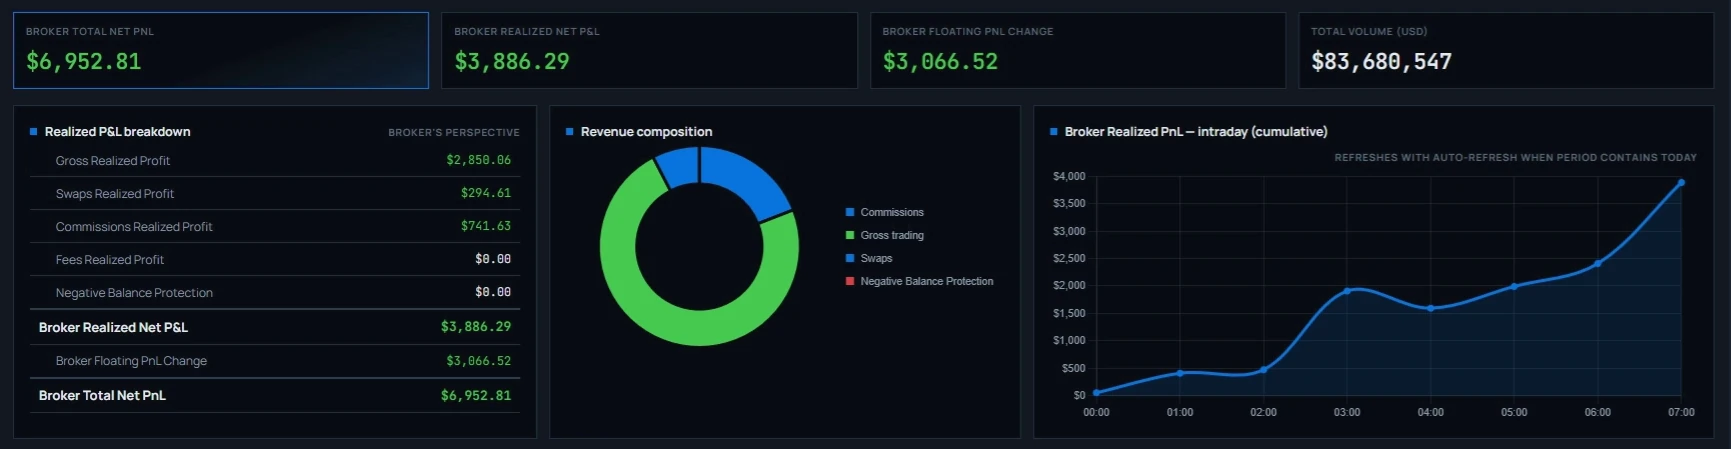Viewport: 1731px width, 449px height.
Task: Click the $3,066.52 value in breakdown table
Action: [478, 361]
